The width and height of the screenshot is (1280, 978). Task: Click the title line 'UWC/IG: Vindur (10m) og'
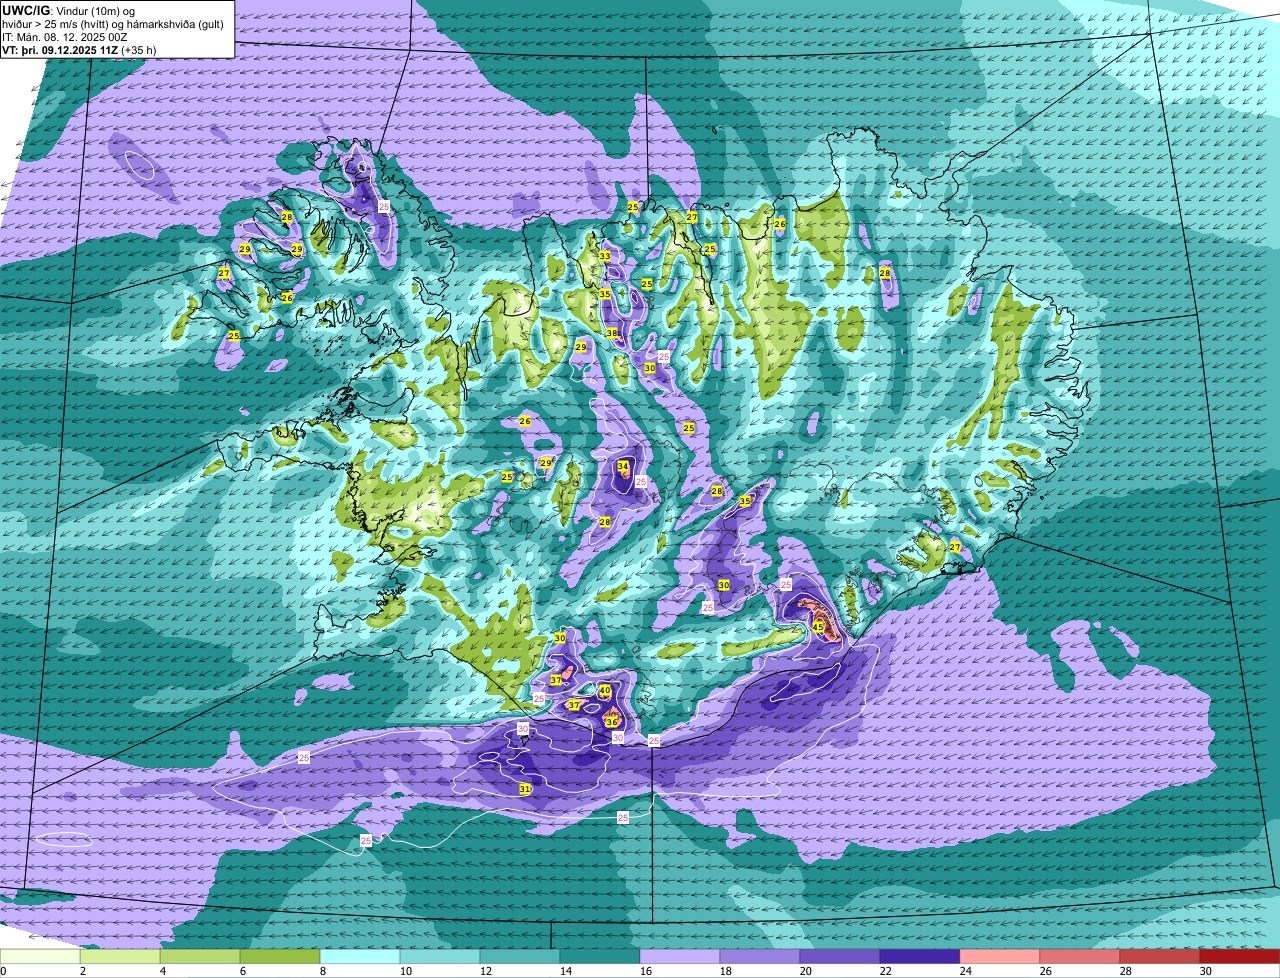click(68, 10)
